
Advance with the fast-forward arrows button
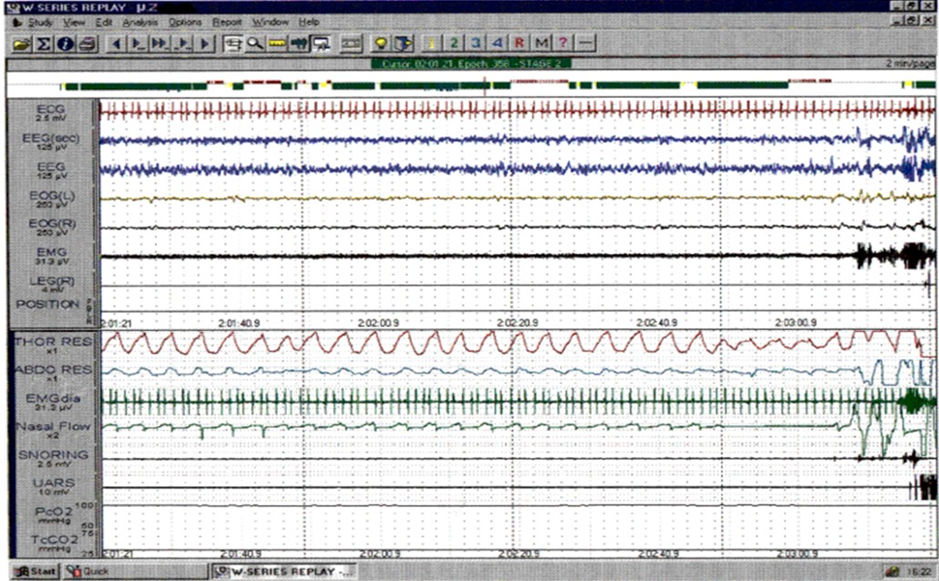160,44
